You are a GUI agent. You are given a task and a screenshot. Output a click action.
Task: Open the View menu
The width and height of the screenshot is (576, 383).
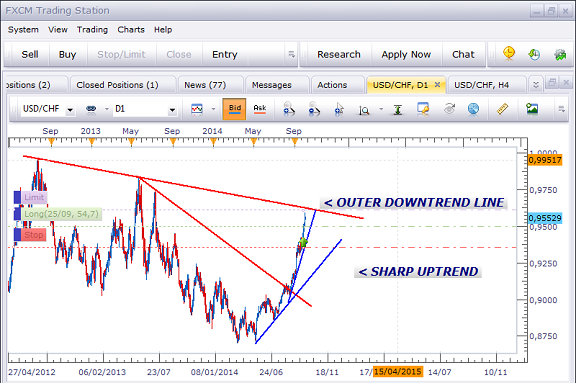pyautogui.click(x=58, y=30)
